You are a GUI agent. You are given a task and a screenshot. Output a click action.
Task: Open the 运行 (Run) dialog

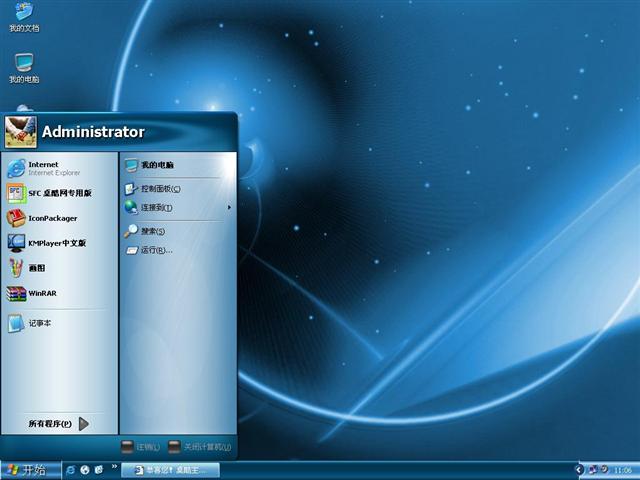point(154,250)
